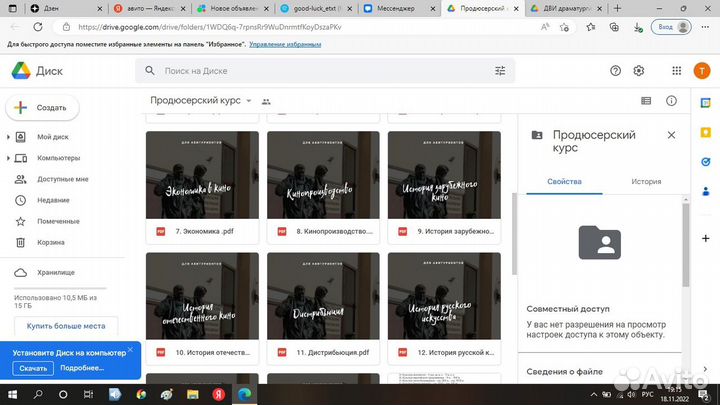Open 10. История отечественного кино thumbnail
The image size is (720, 405).
click(202, 296)
